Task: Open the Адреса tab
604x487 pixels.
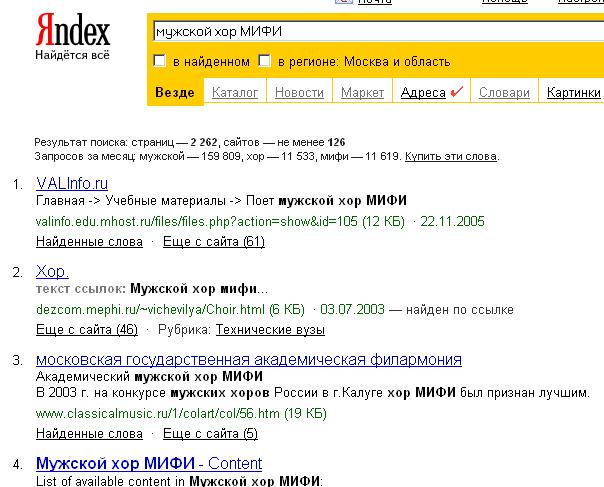Action: pyautogui.click(x=423, y=92)
